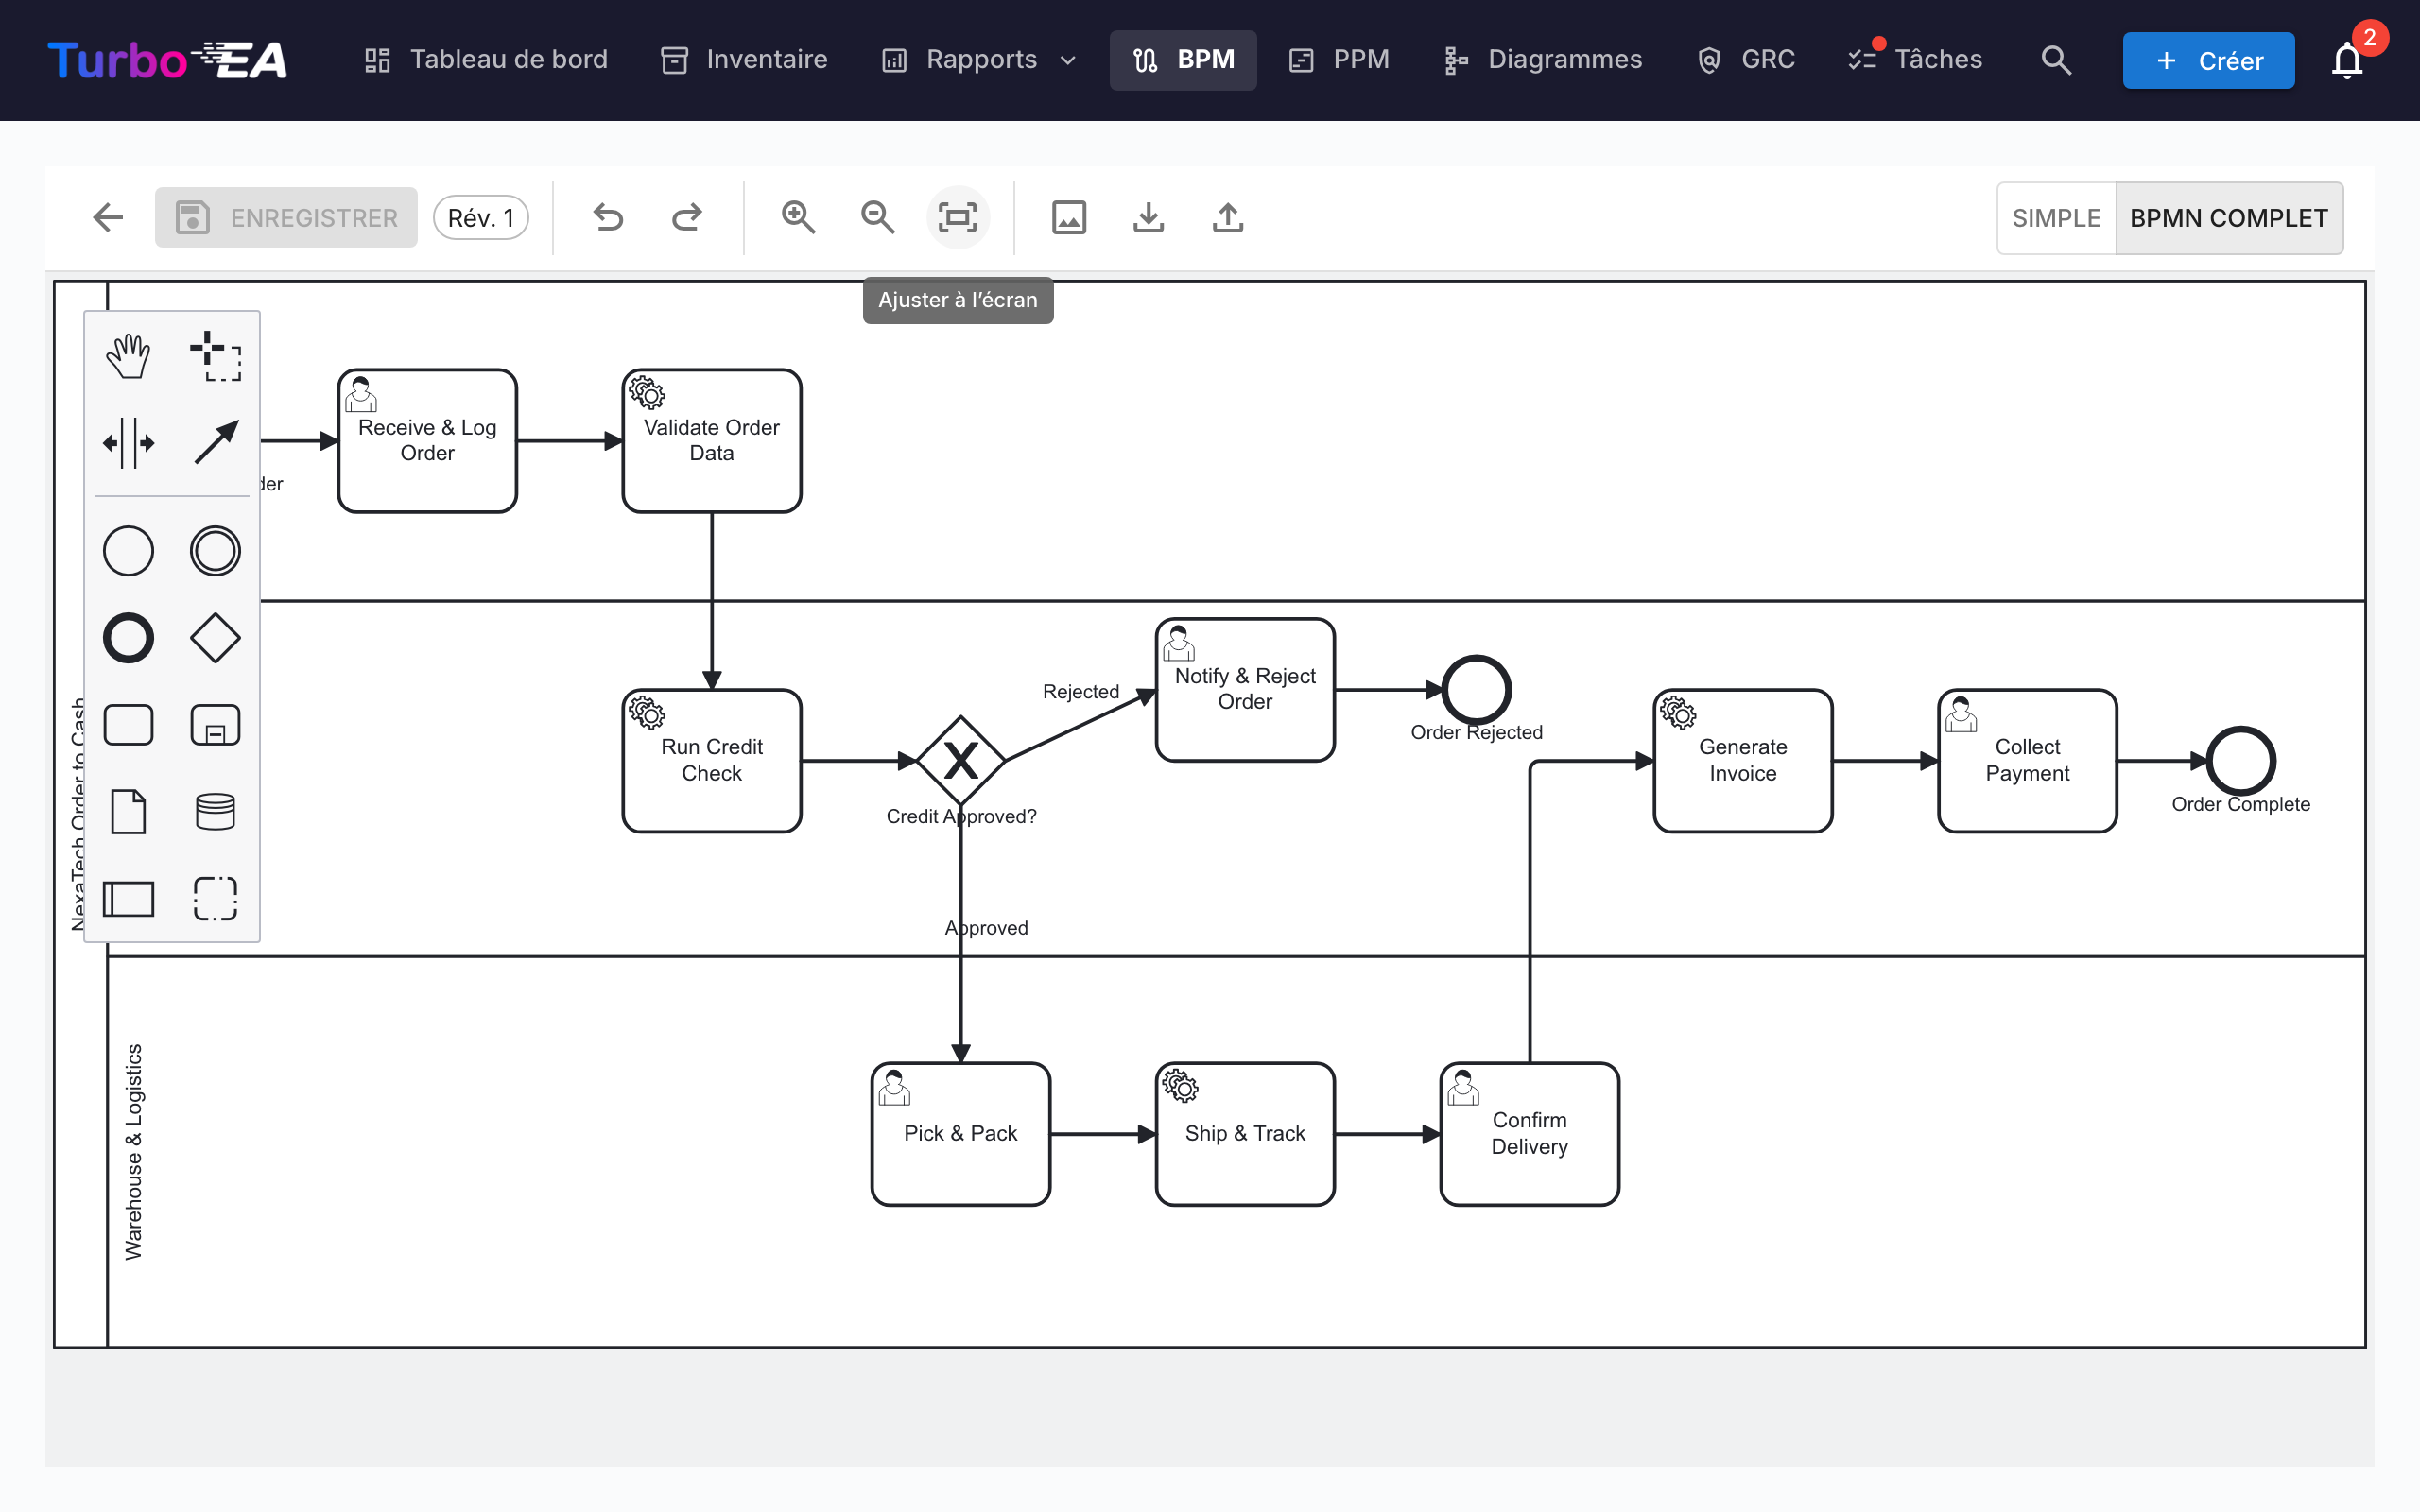Image resolution: width=2420 pixels, height=1512 pixels.
Task: Pick the data store cylinder shape
Action: tap(215, 812)
